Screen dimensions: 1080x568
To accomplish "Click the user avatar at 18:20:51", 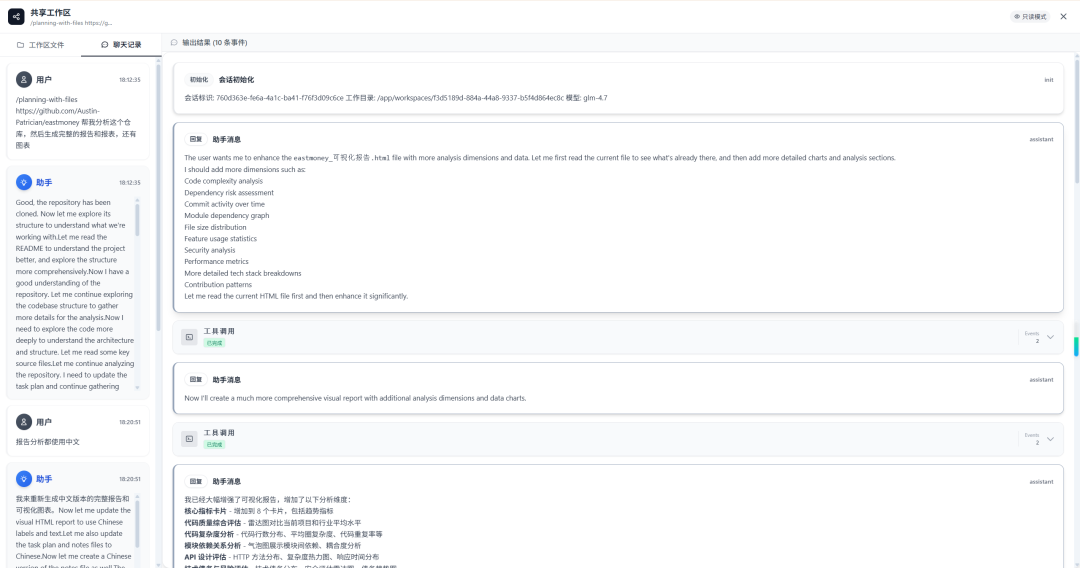I will [x=24, y=422].
